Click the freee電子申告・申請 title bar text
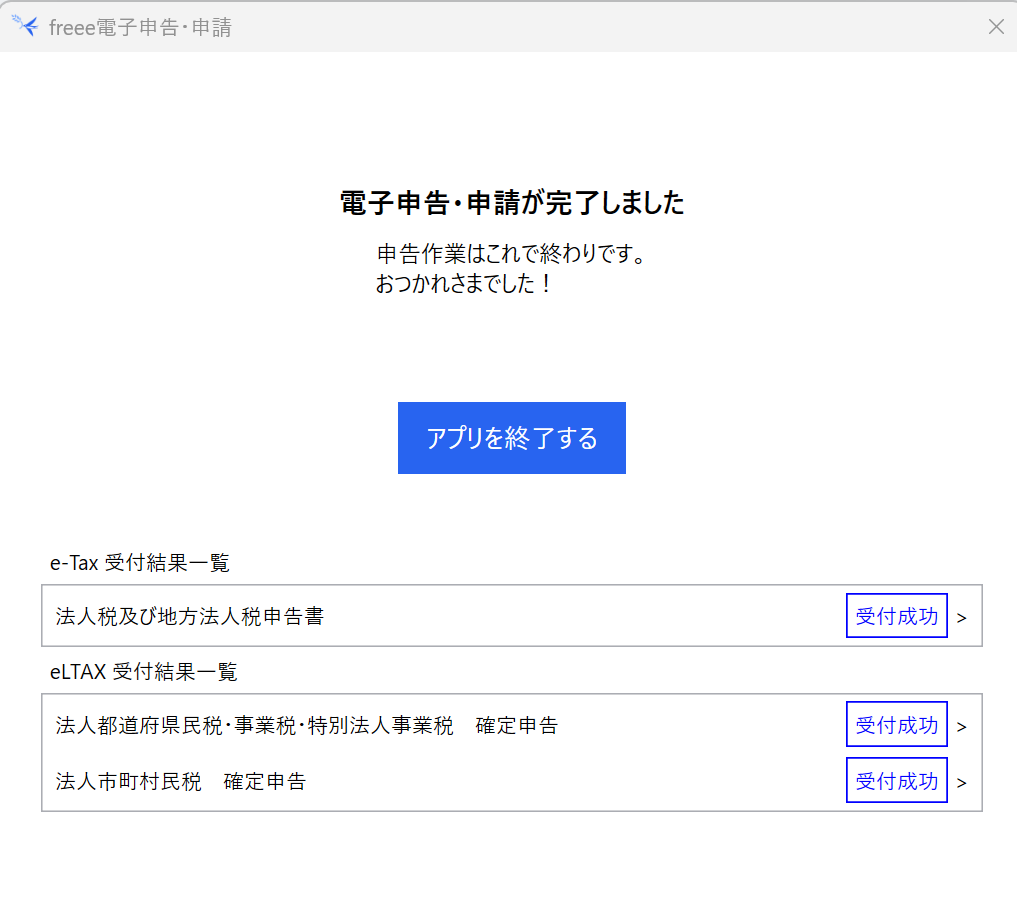 (x=140, y=27)
